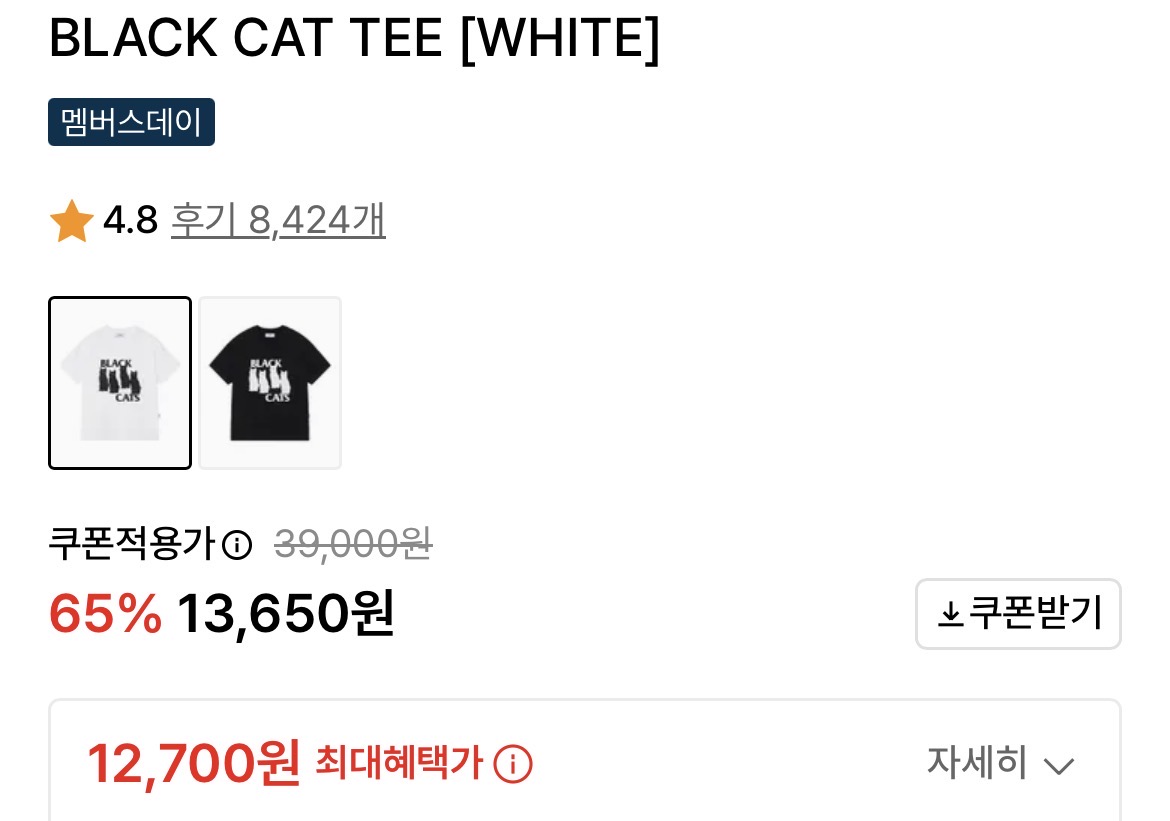
Task: Select the white tee color thumbnail
Action: click(120, 383)
